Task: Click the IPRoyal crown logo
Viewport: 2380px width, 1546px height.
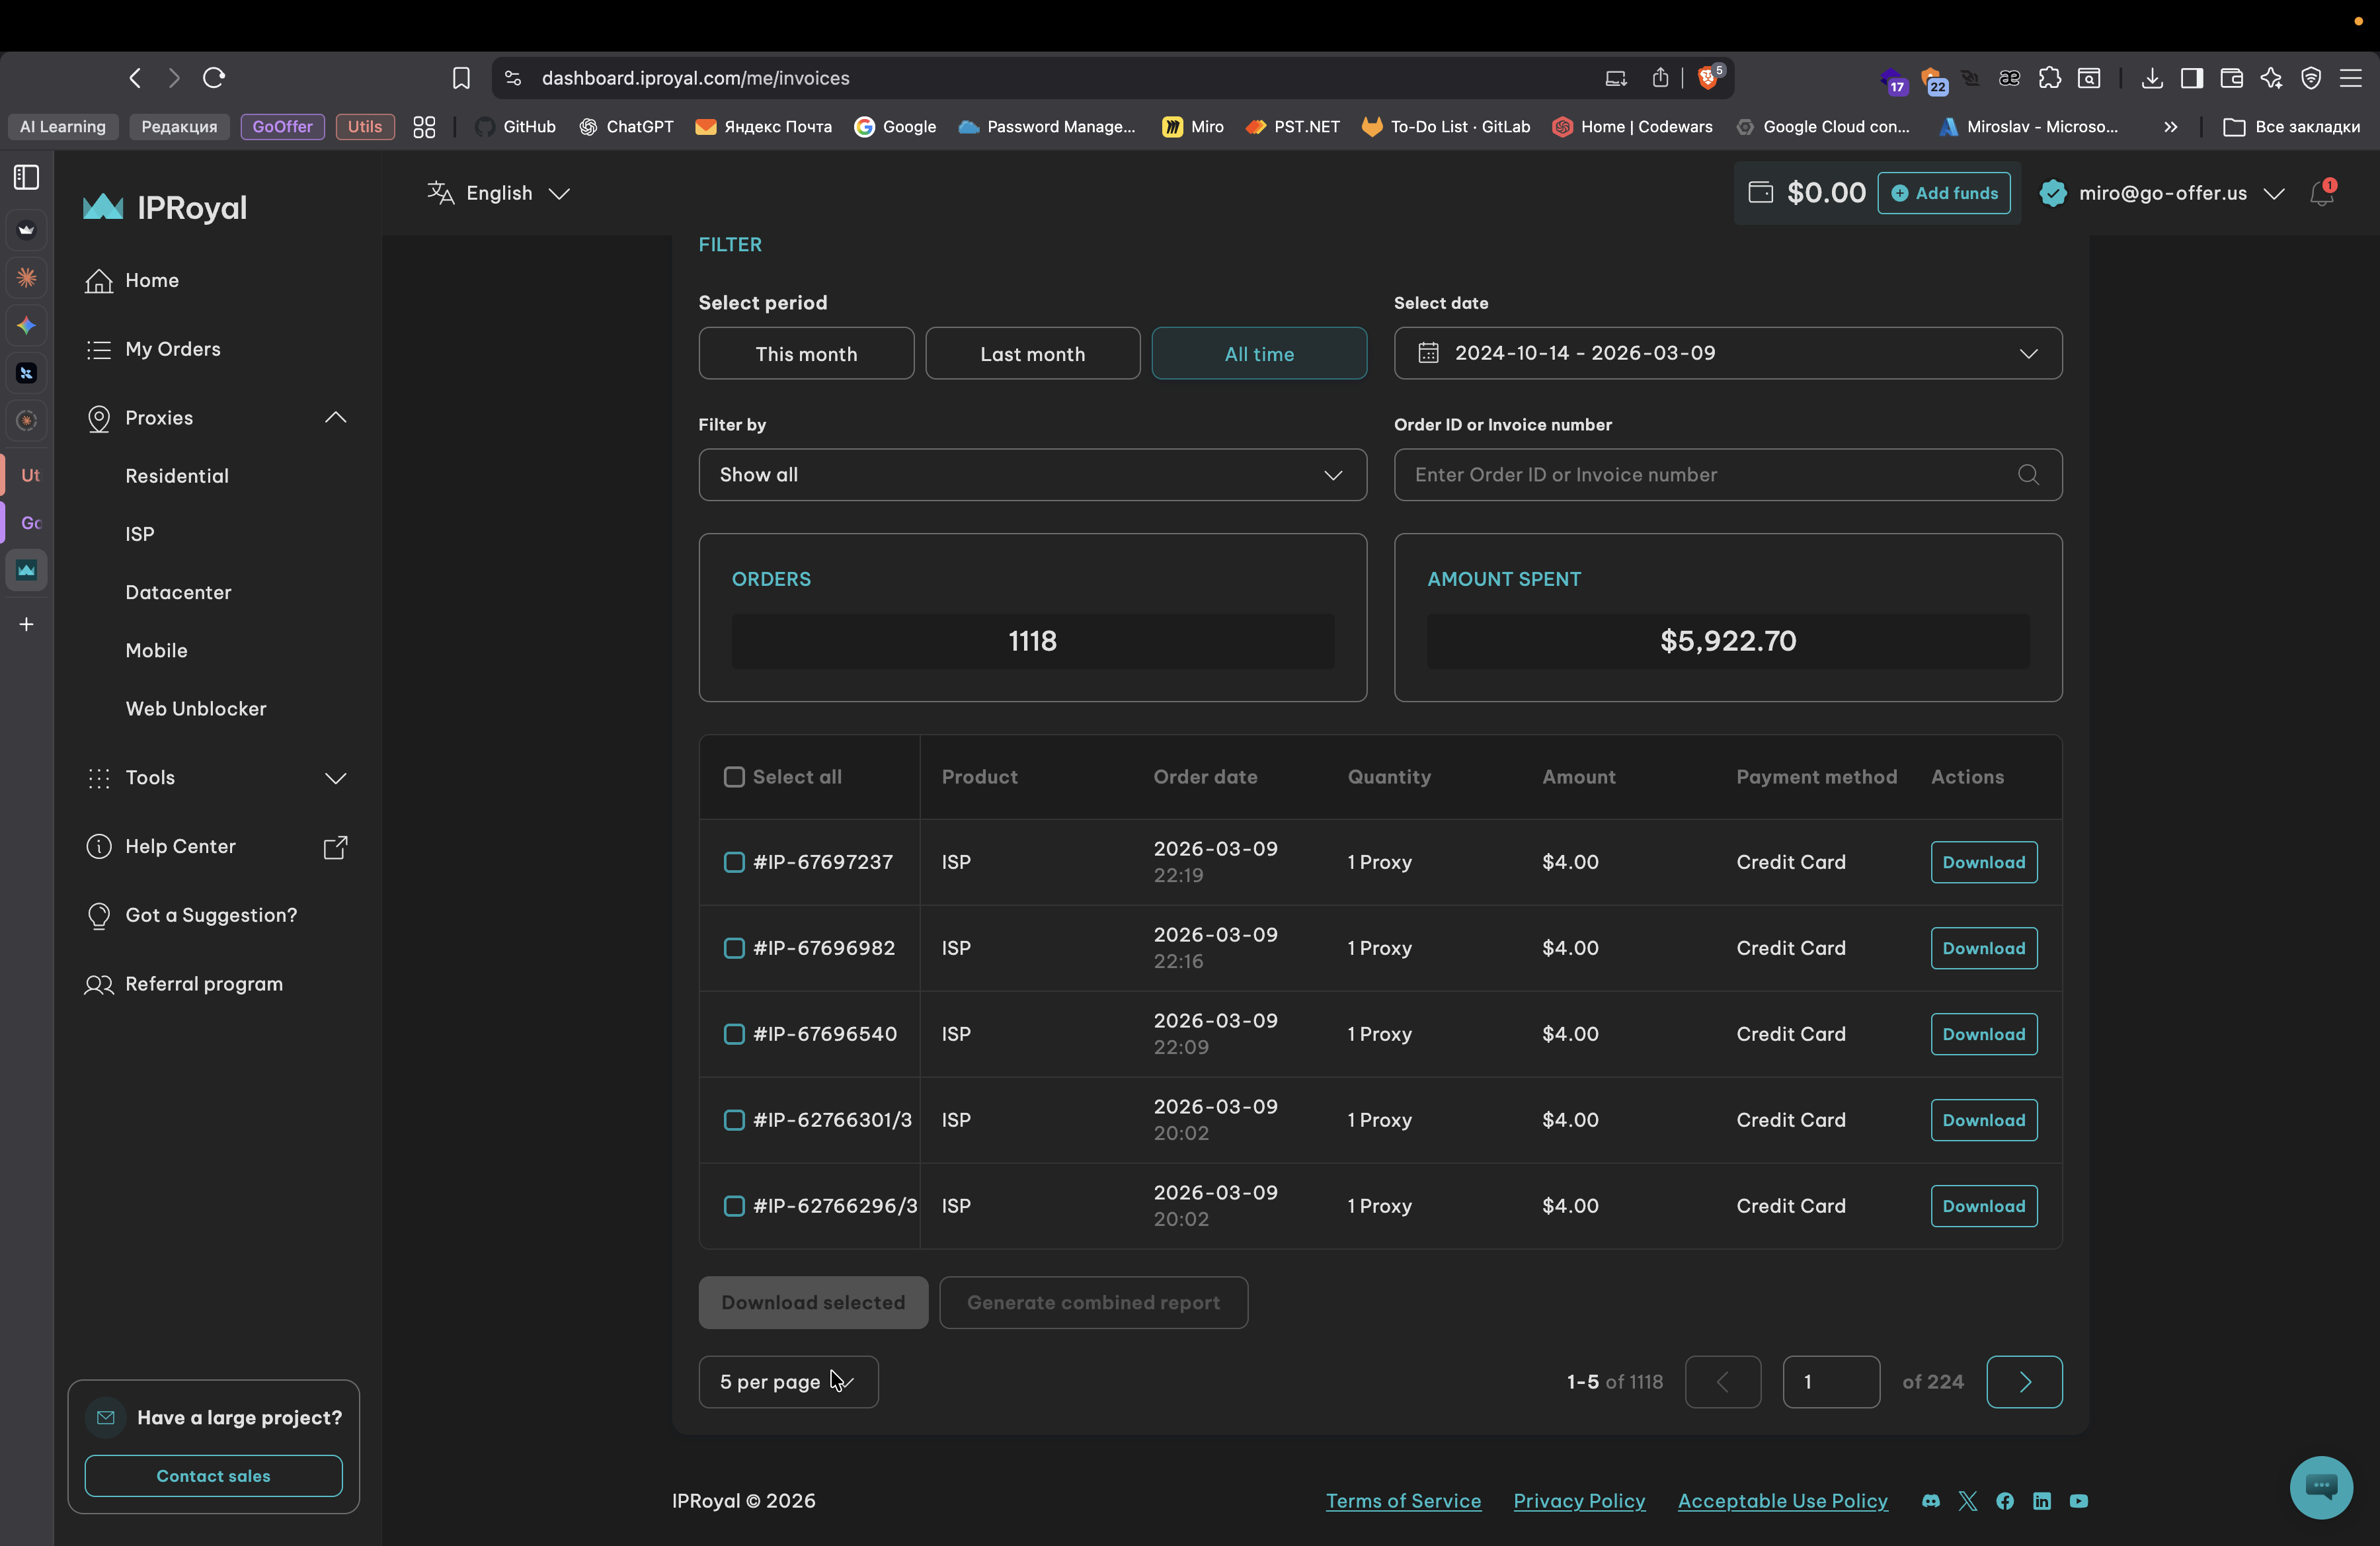Action: pyautogui.click(x=102, y=207)
